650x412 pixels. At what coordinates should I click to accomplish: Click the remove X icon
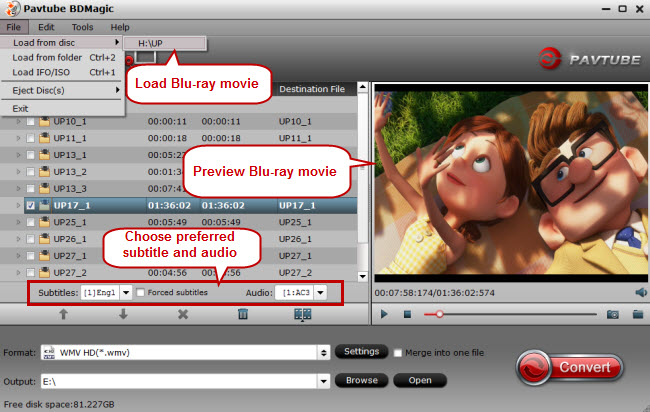183,315
